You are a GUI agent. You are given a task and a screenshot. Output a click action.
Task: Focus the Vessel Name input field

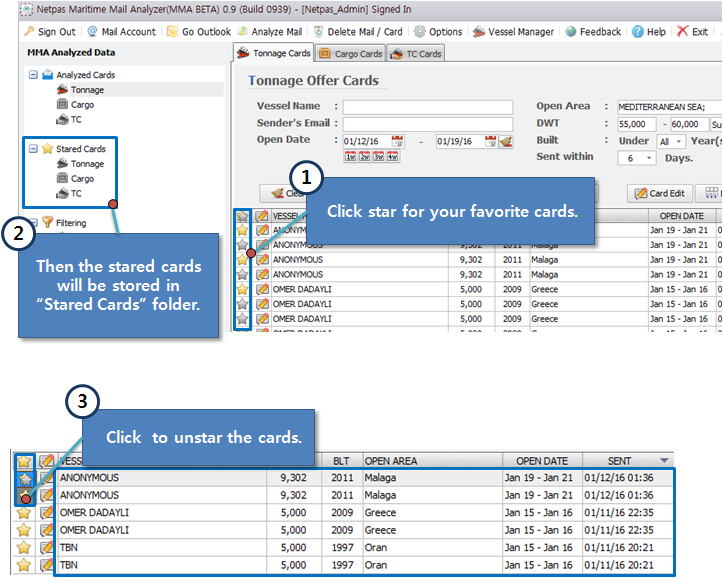(x=428, y=107)
